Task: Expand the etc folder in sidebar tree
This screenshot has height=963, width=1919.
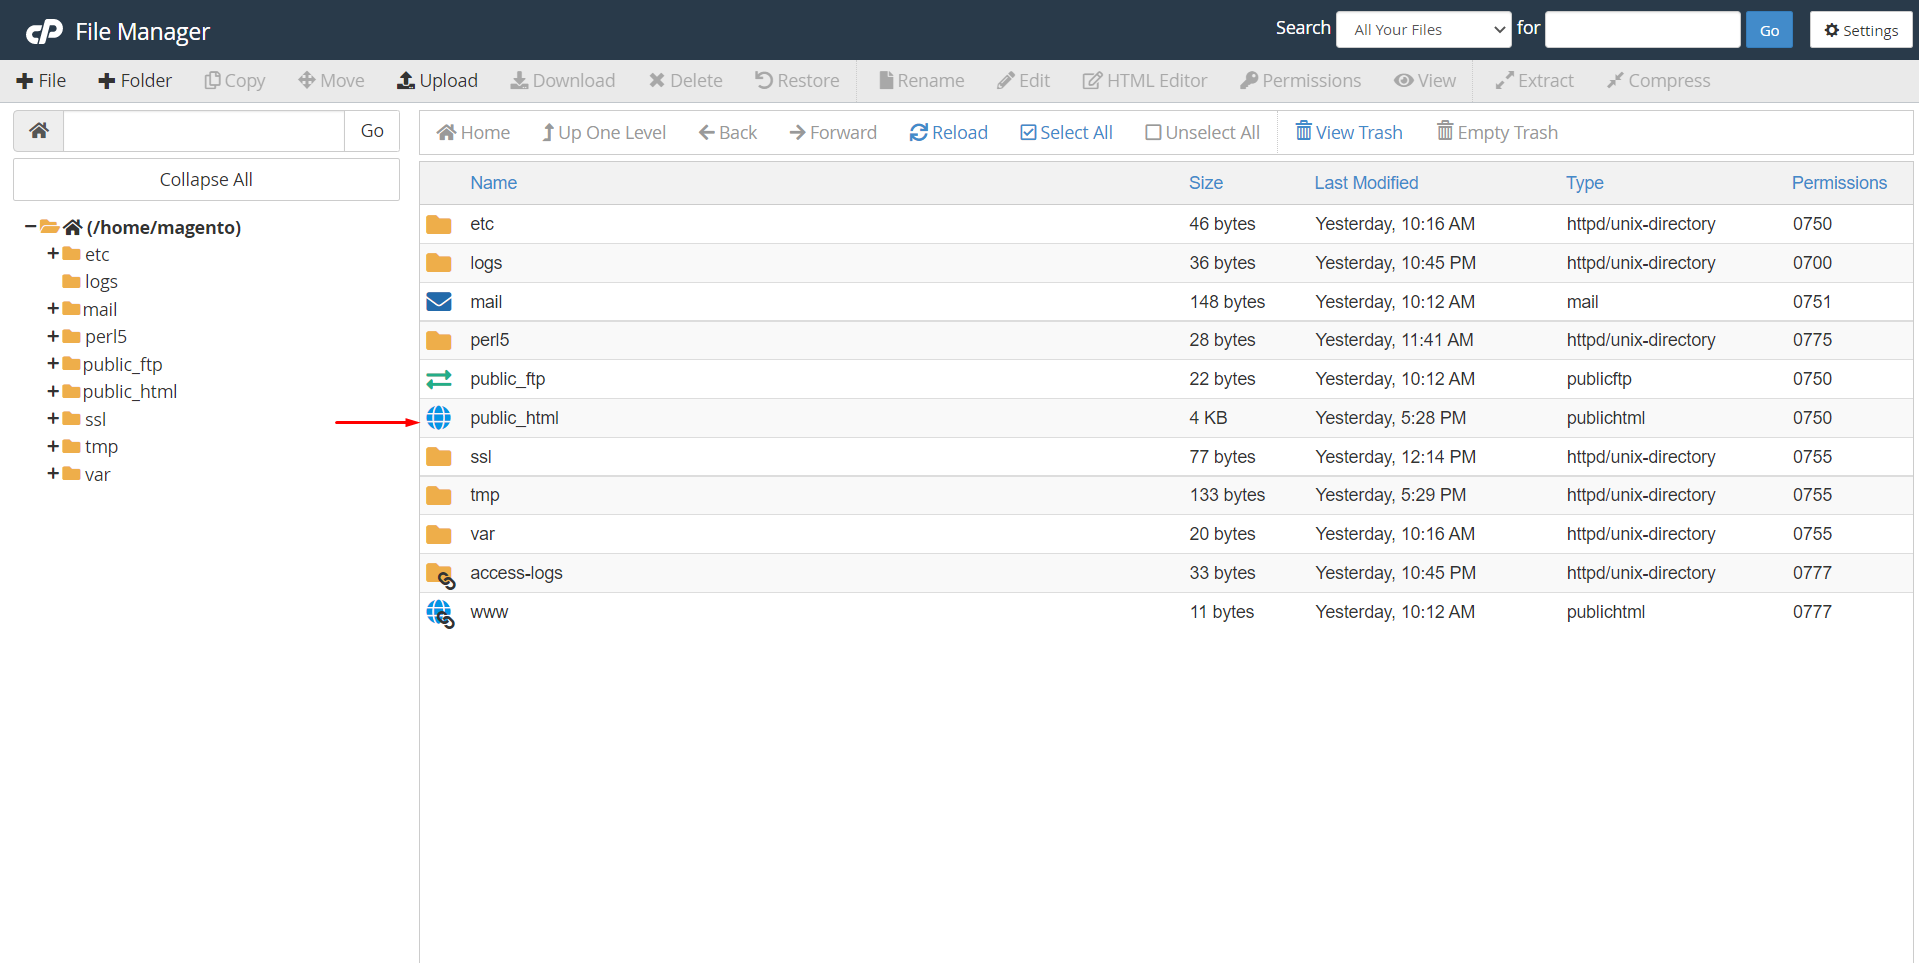Action: (x=53, y=254)
